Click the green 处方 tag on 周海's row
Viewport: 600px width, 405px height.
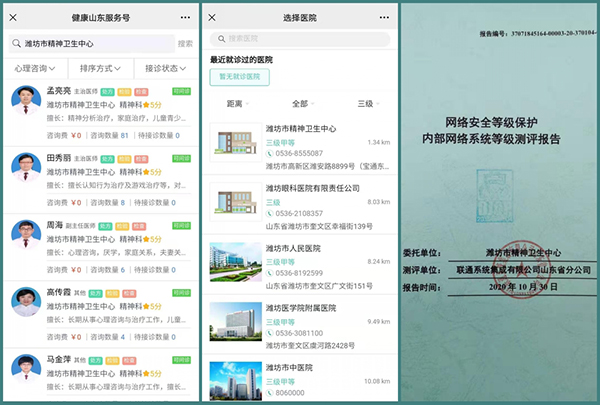[105, 227]
